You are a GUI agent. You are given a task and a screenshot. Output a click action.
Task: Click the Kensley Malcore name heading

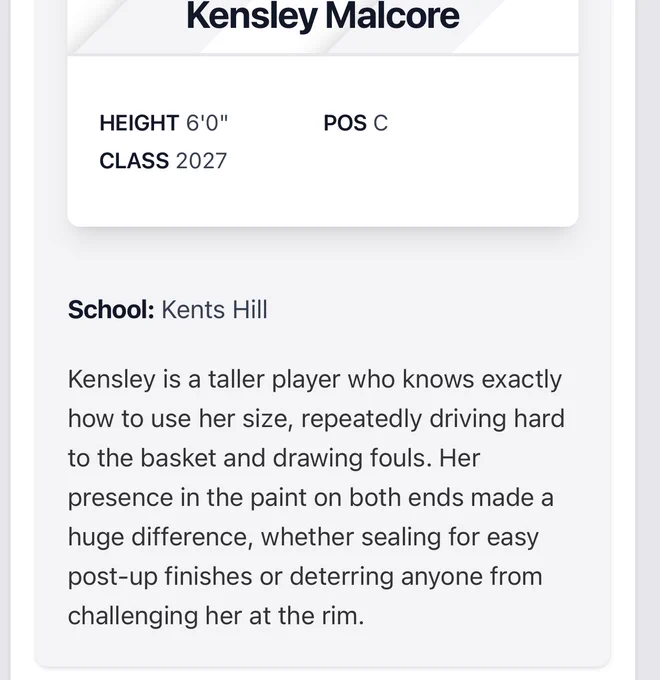[323, 16]
